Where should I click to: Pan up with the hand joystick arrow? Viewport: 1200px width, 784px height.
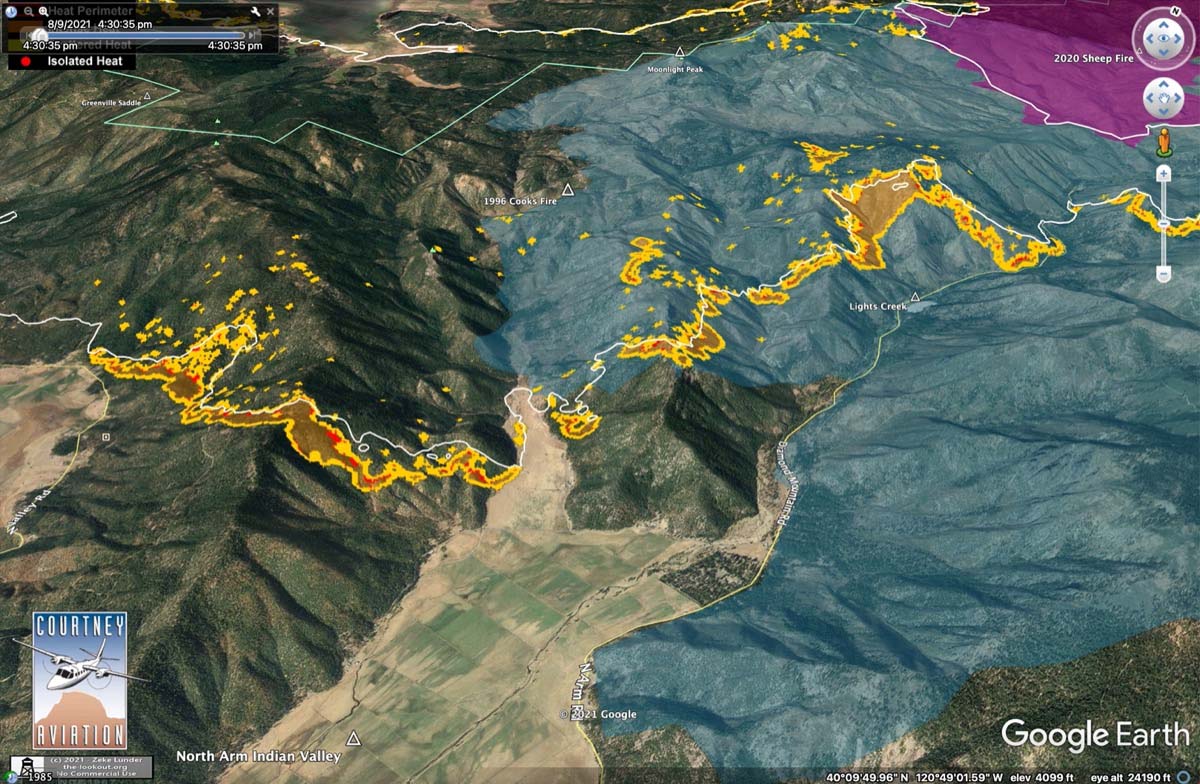(1163, 83)
